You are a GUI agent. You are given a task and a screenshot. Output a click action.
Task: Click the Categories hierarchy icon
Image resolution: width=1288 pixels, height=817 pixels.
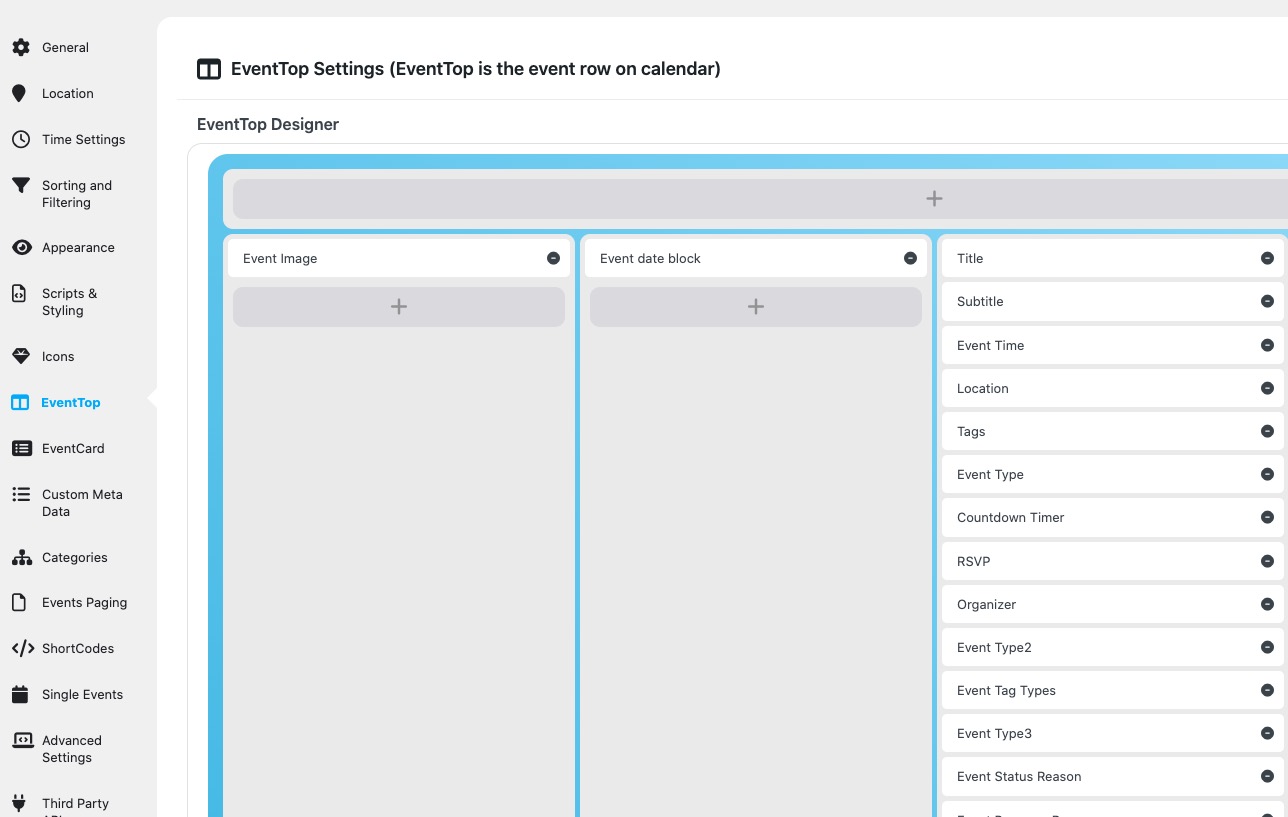[20, 557]
